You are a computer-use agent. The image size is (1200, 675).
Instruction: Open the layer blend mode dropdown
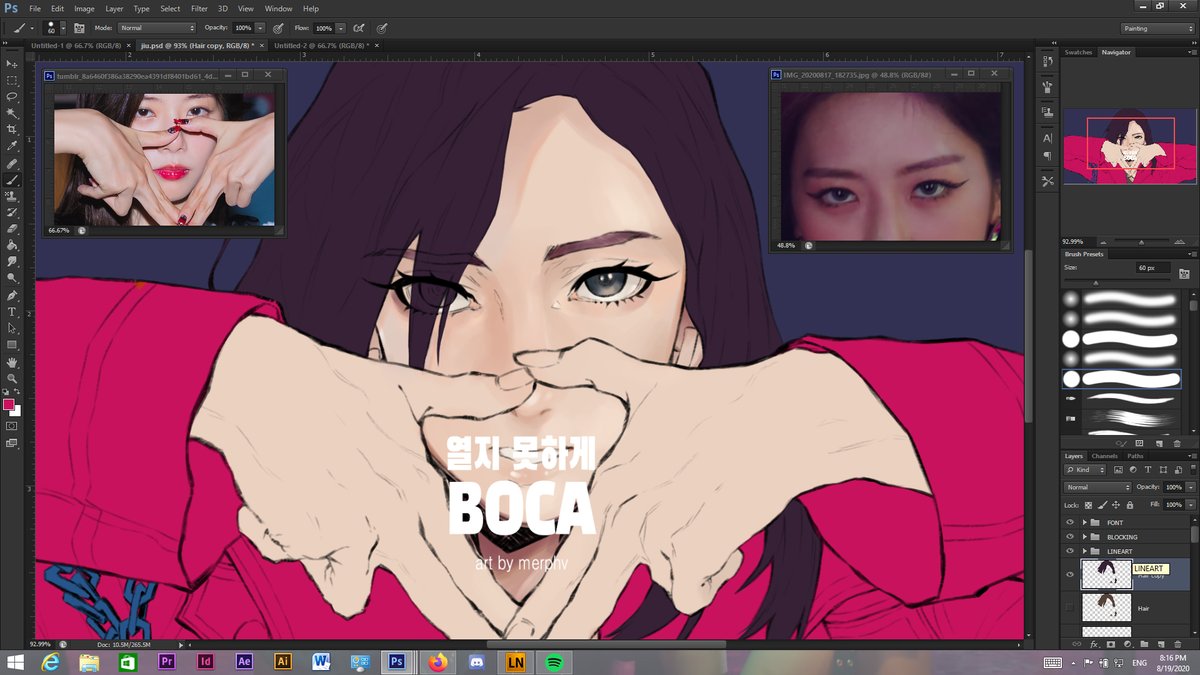(x=1098, y=487)
